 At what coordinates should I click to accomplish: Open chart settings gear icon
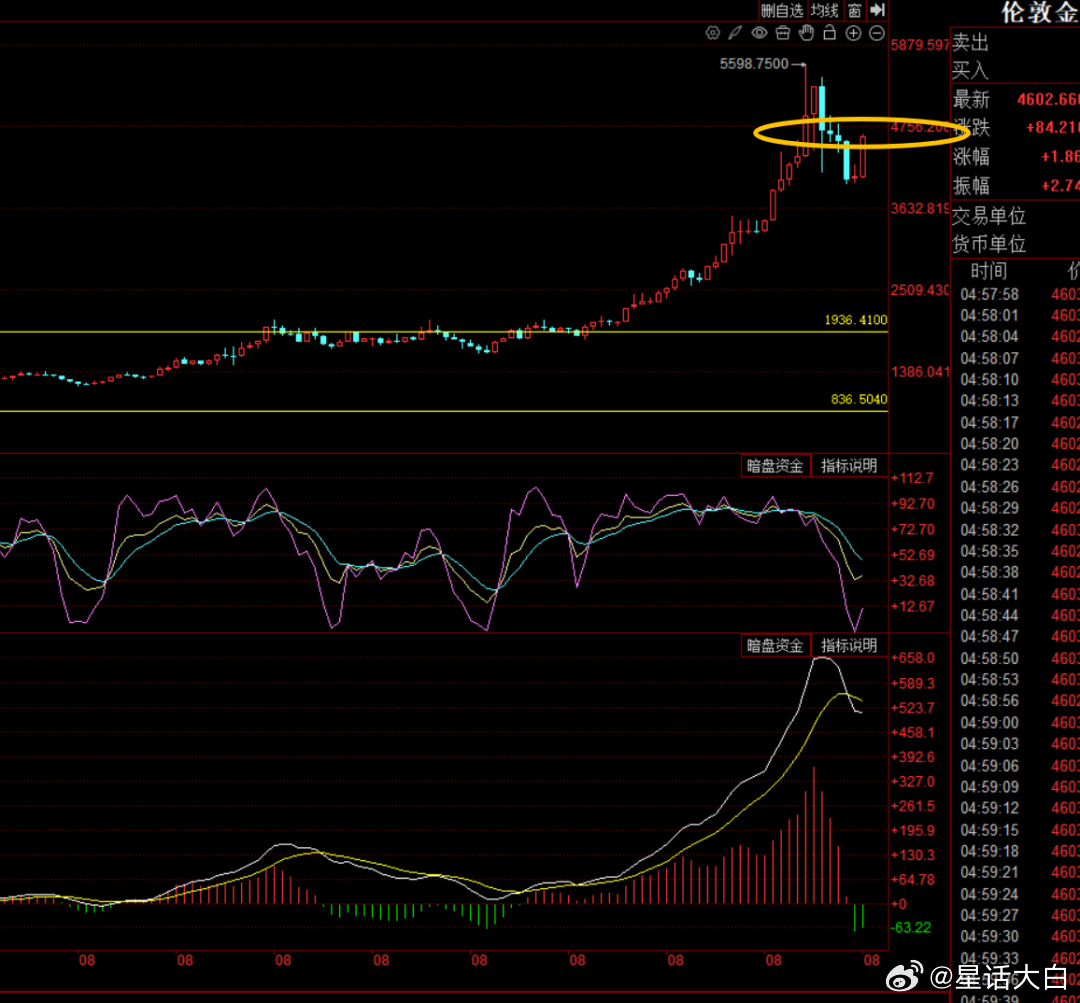(713, 33)
